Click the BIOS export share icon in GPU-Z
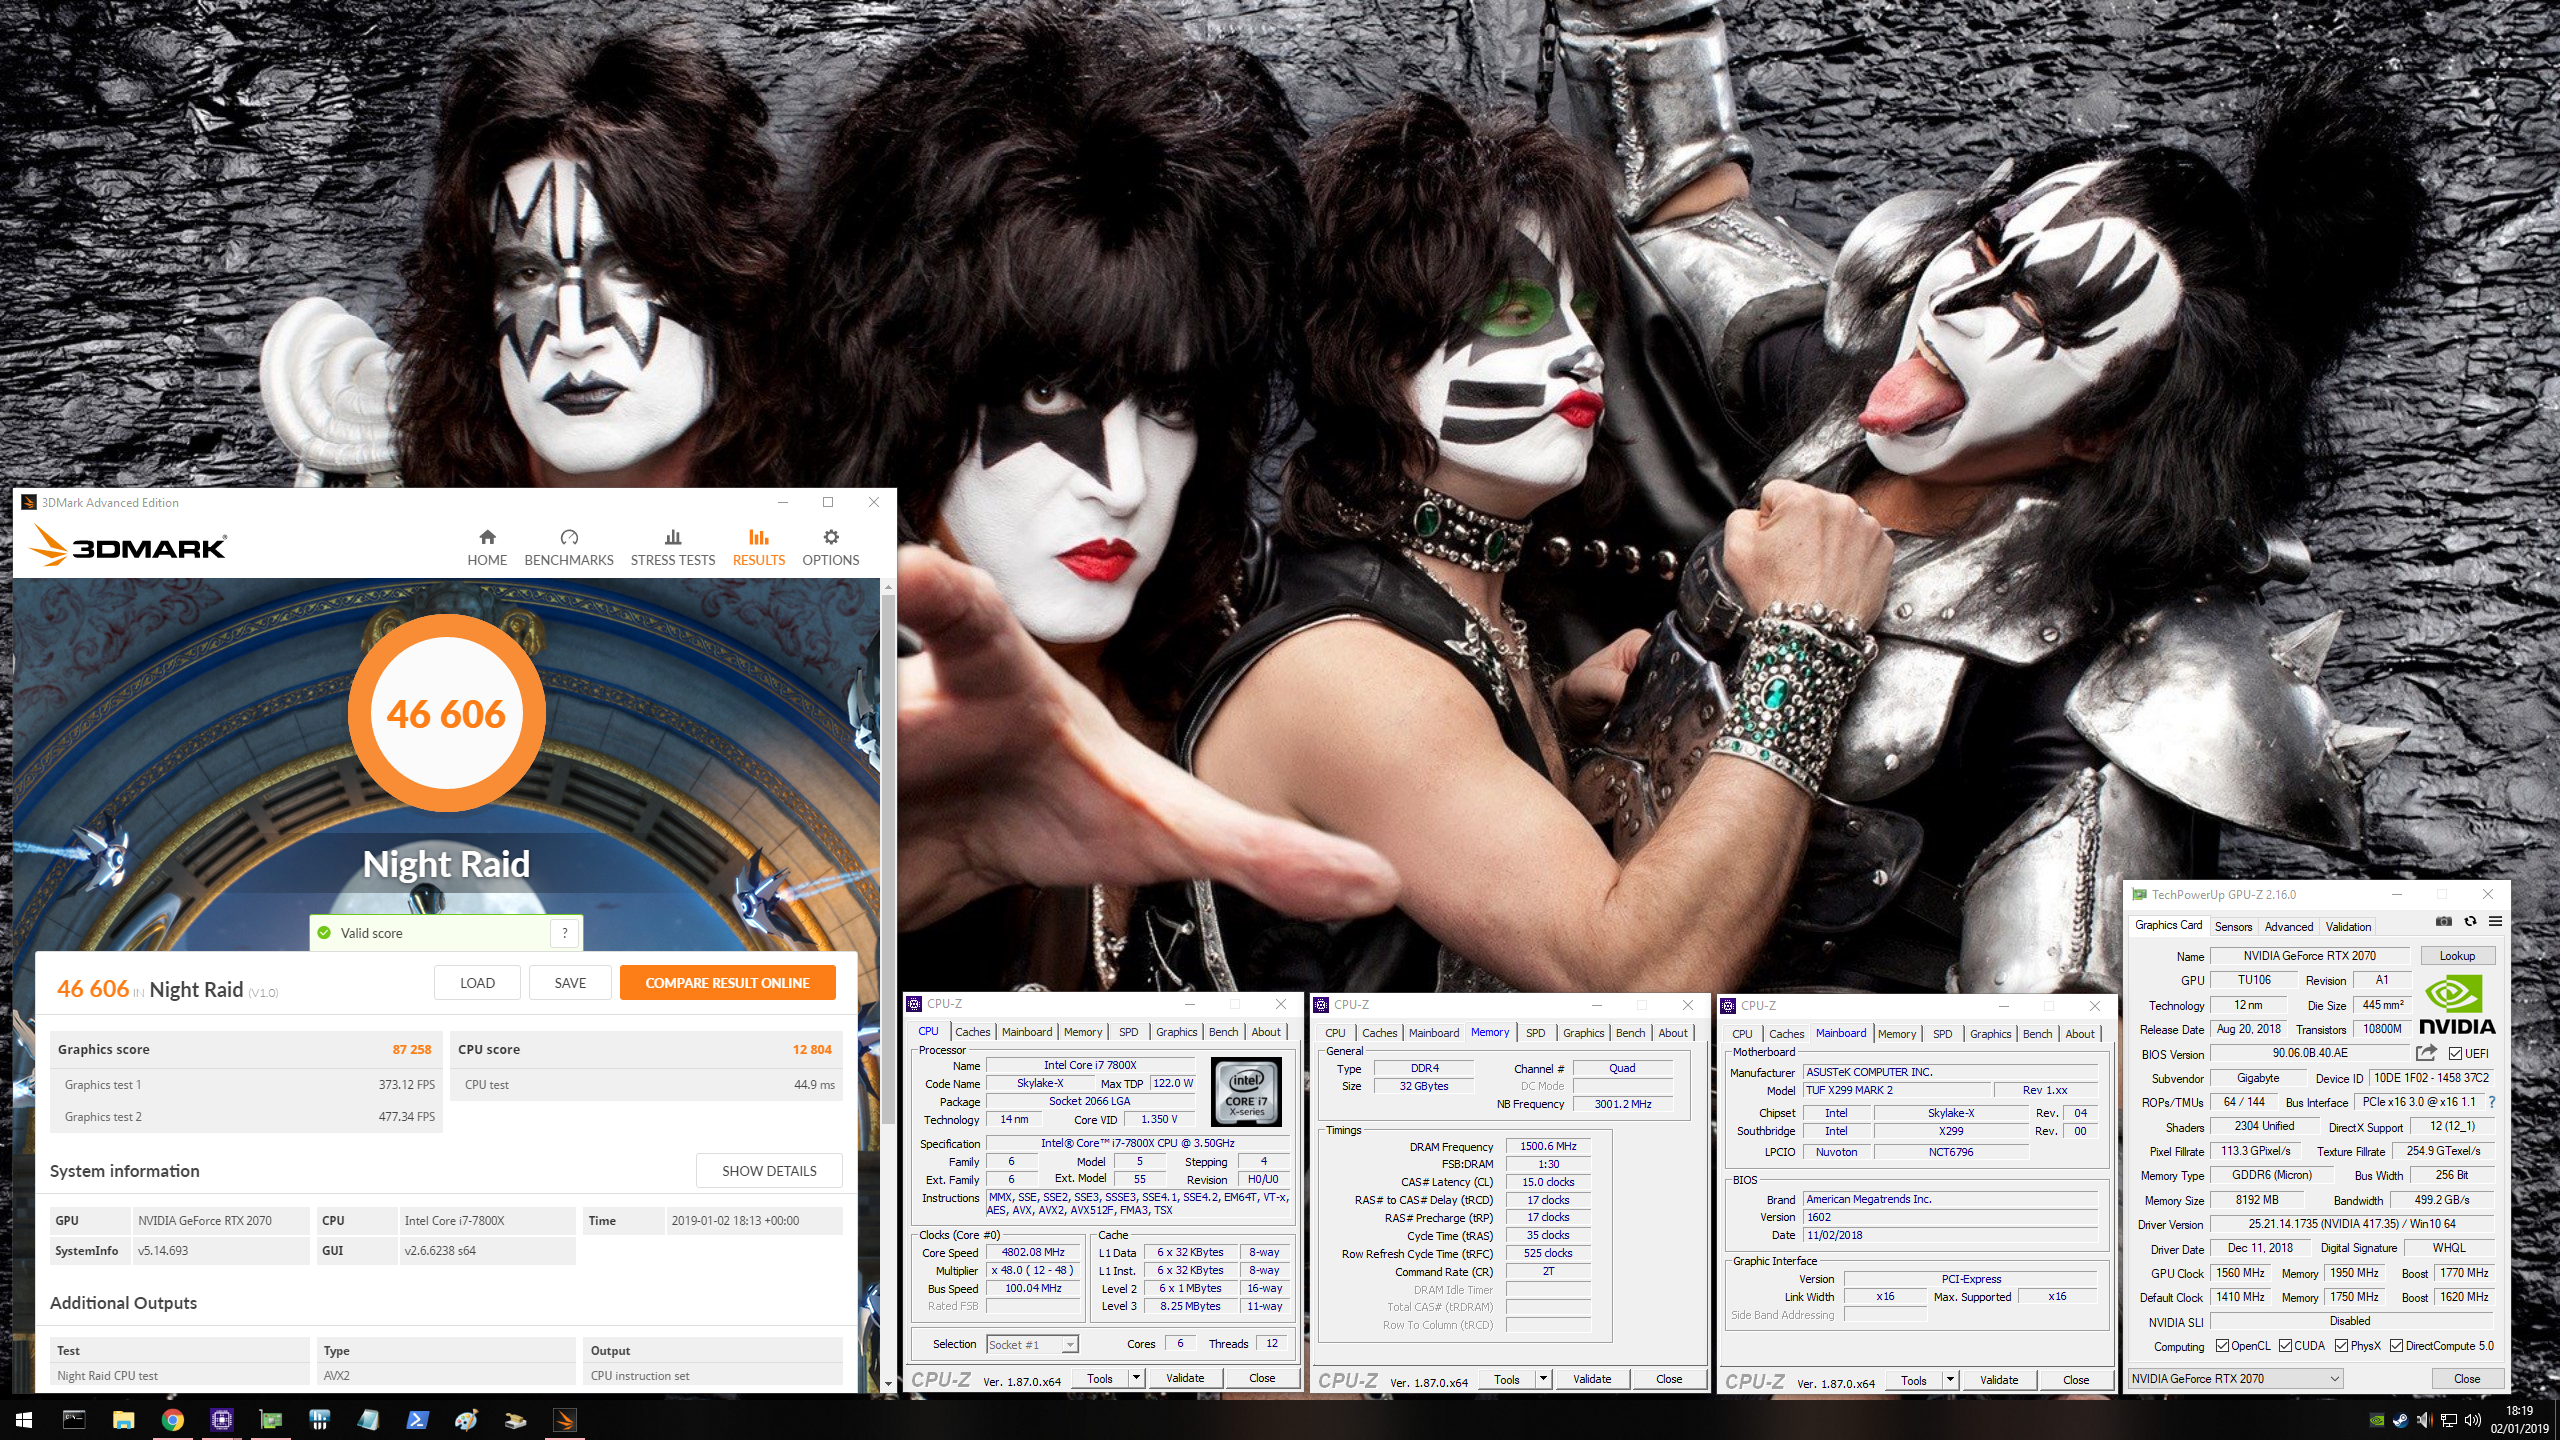The width and height of the screenshot is (2560, 1440). 2426,1053
